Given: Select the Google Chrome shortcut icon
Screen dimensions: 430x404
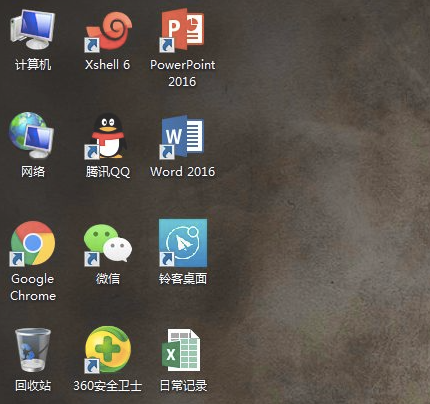Looking at the screenshot, I should (32, 244).
